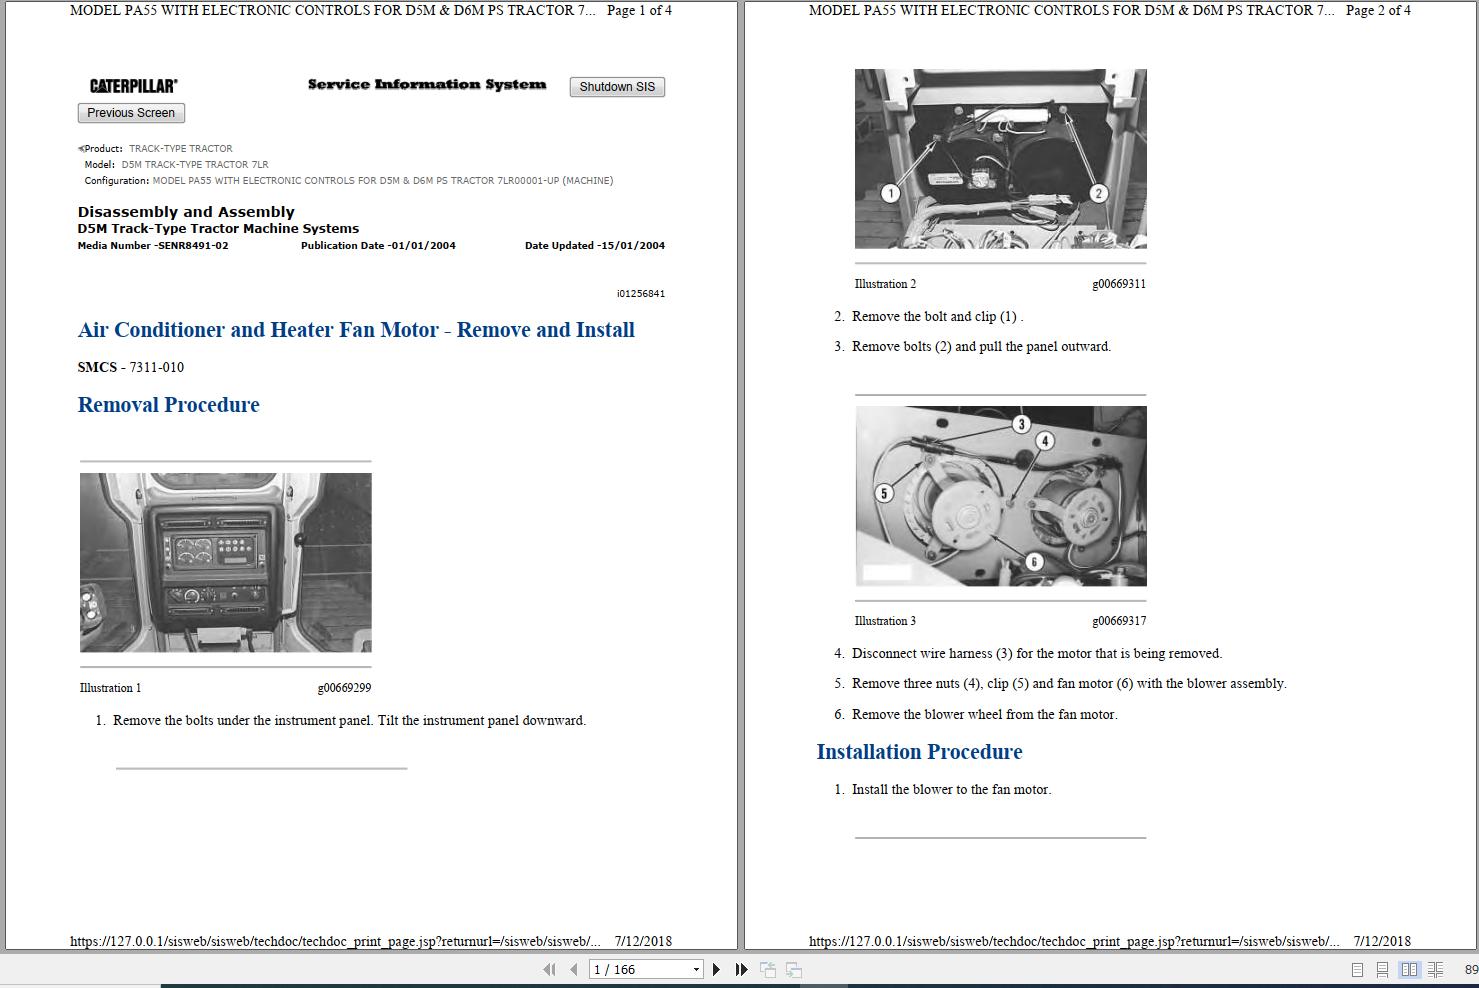
Task: Select the continuous scrolling view icon
Action: (x=1381, y=969)
